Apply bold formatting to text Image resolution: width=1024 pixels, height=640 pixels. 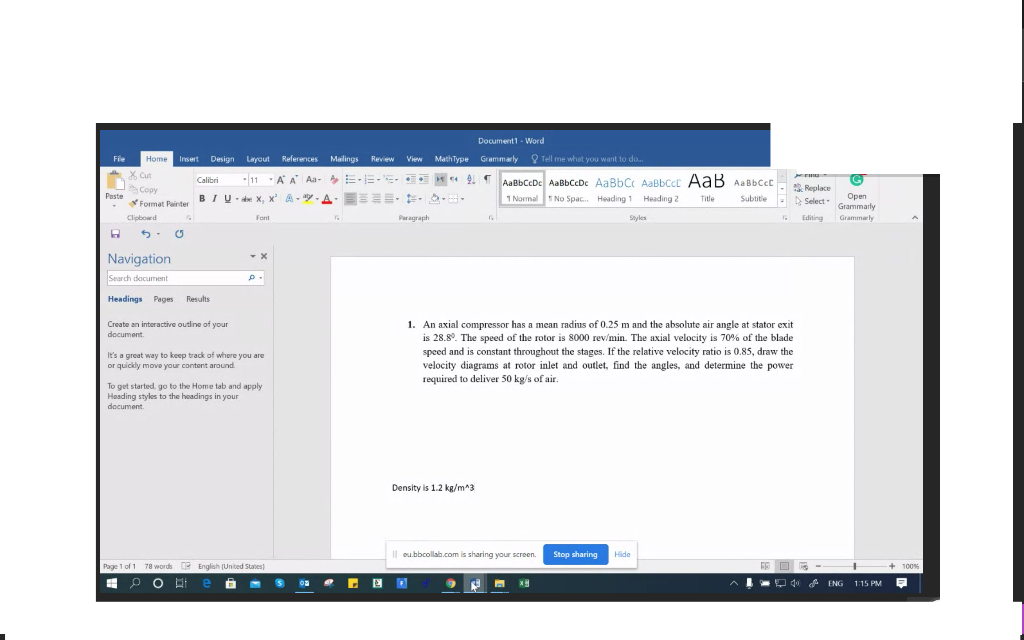(x=202, y=198)
